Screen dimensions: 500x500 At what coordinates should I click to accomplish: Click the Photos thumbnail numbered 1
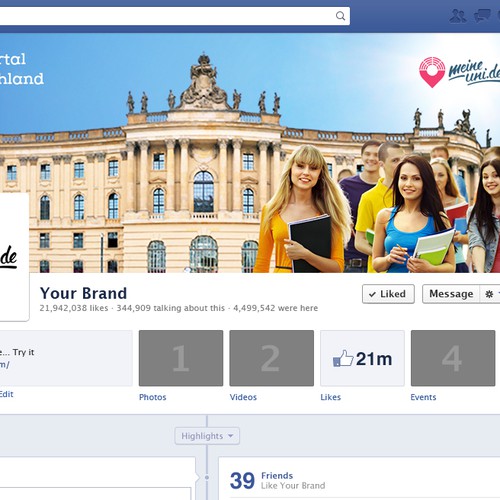181,358
